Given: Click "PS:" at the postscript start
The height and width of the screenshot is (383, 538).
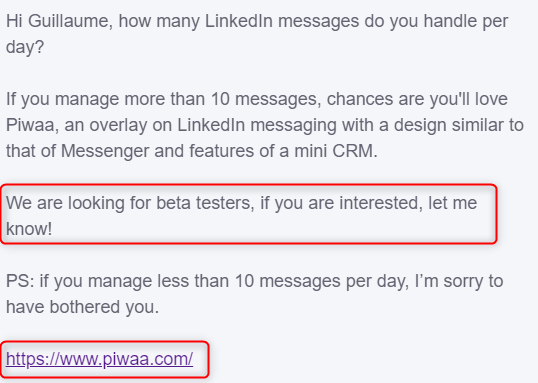Looking at the screenshot, I should point(20,281).
